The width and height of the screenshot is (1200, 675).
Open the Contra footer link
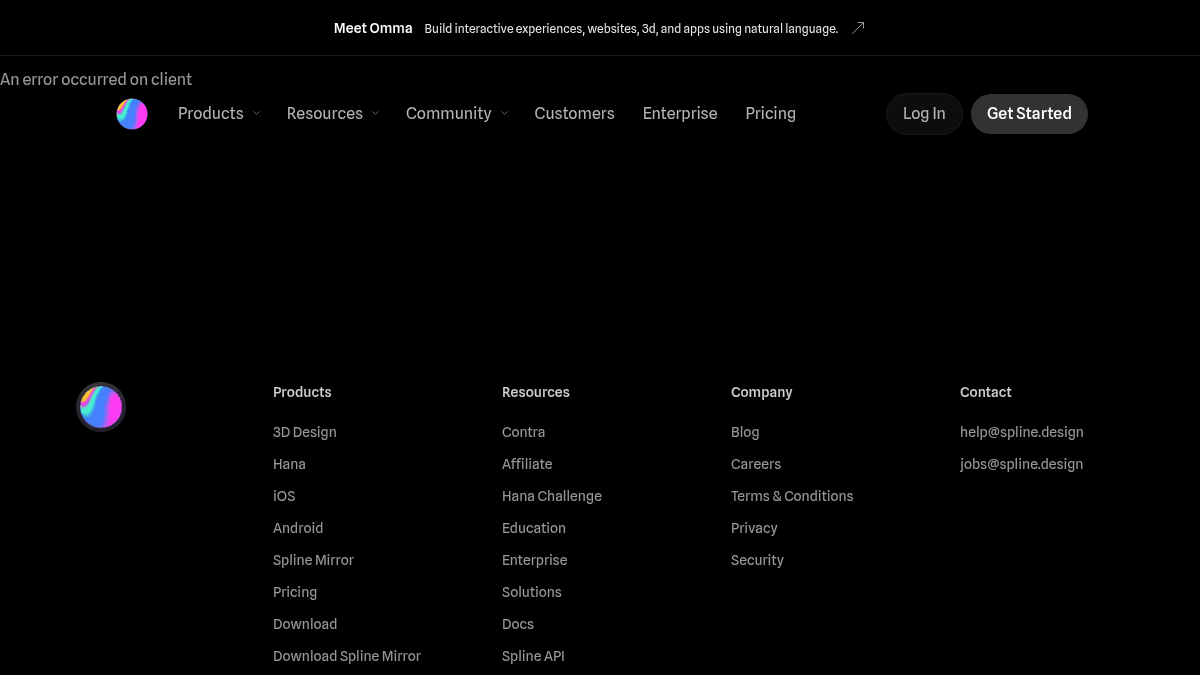coord(523,432)
